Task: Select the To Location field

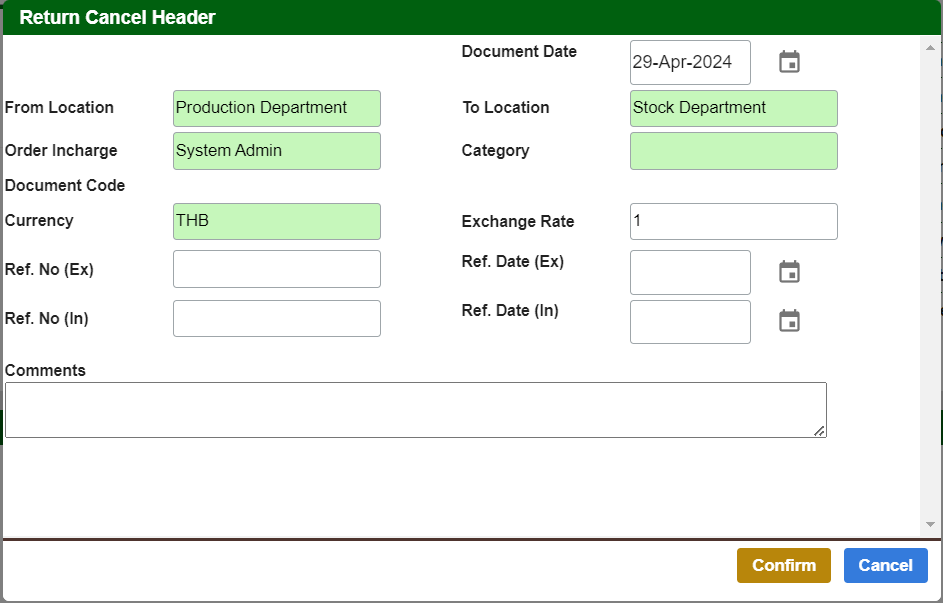Action: 733,108
